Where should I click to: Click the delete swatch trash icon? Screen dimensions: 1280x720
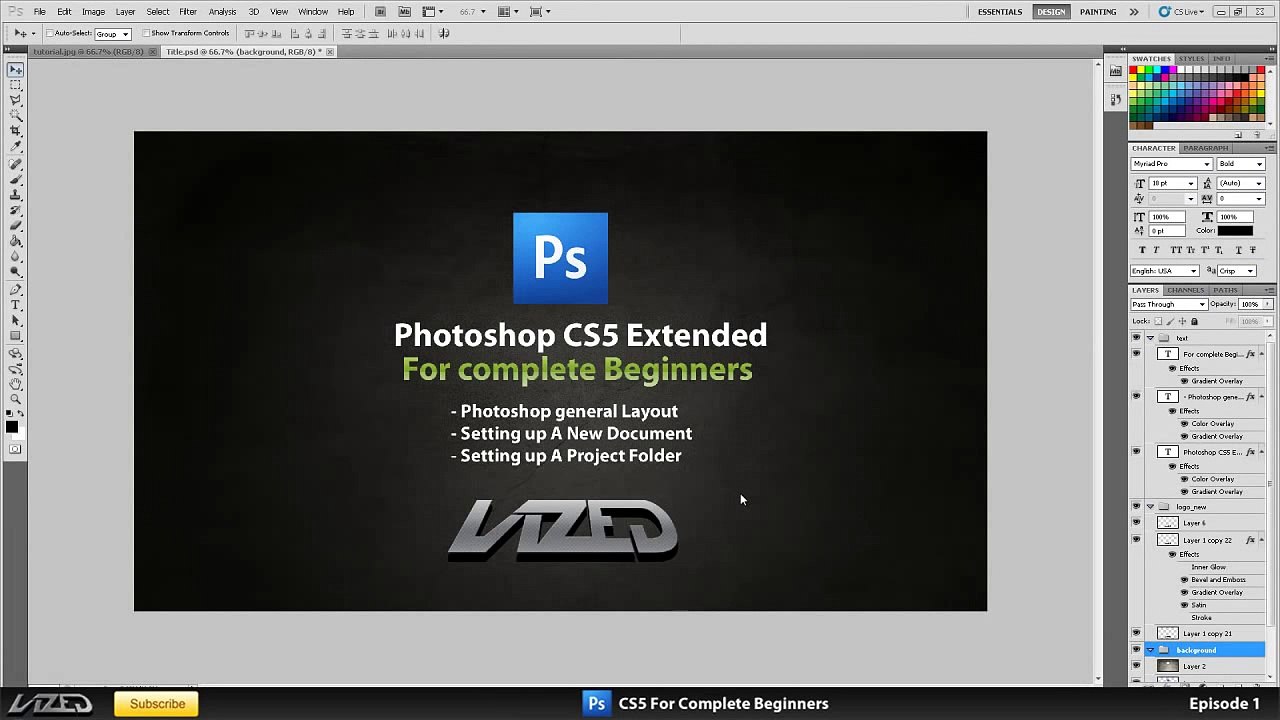(x=1257, y=135)
